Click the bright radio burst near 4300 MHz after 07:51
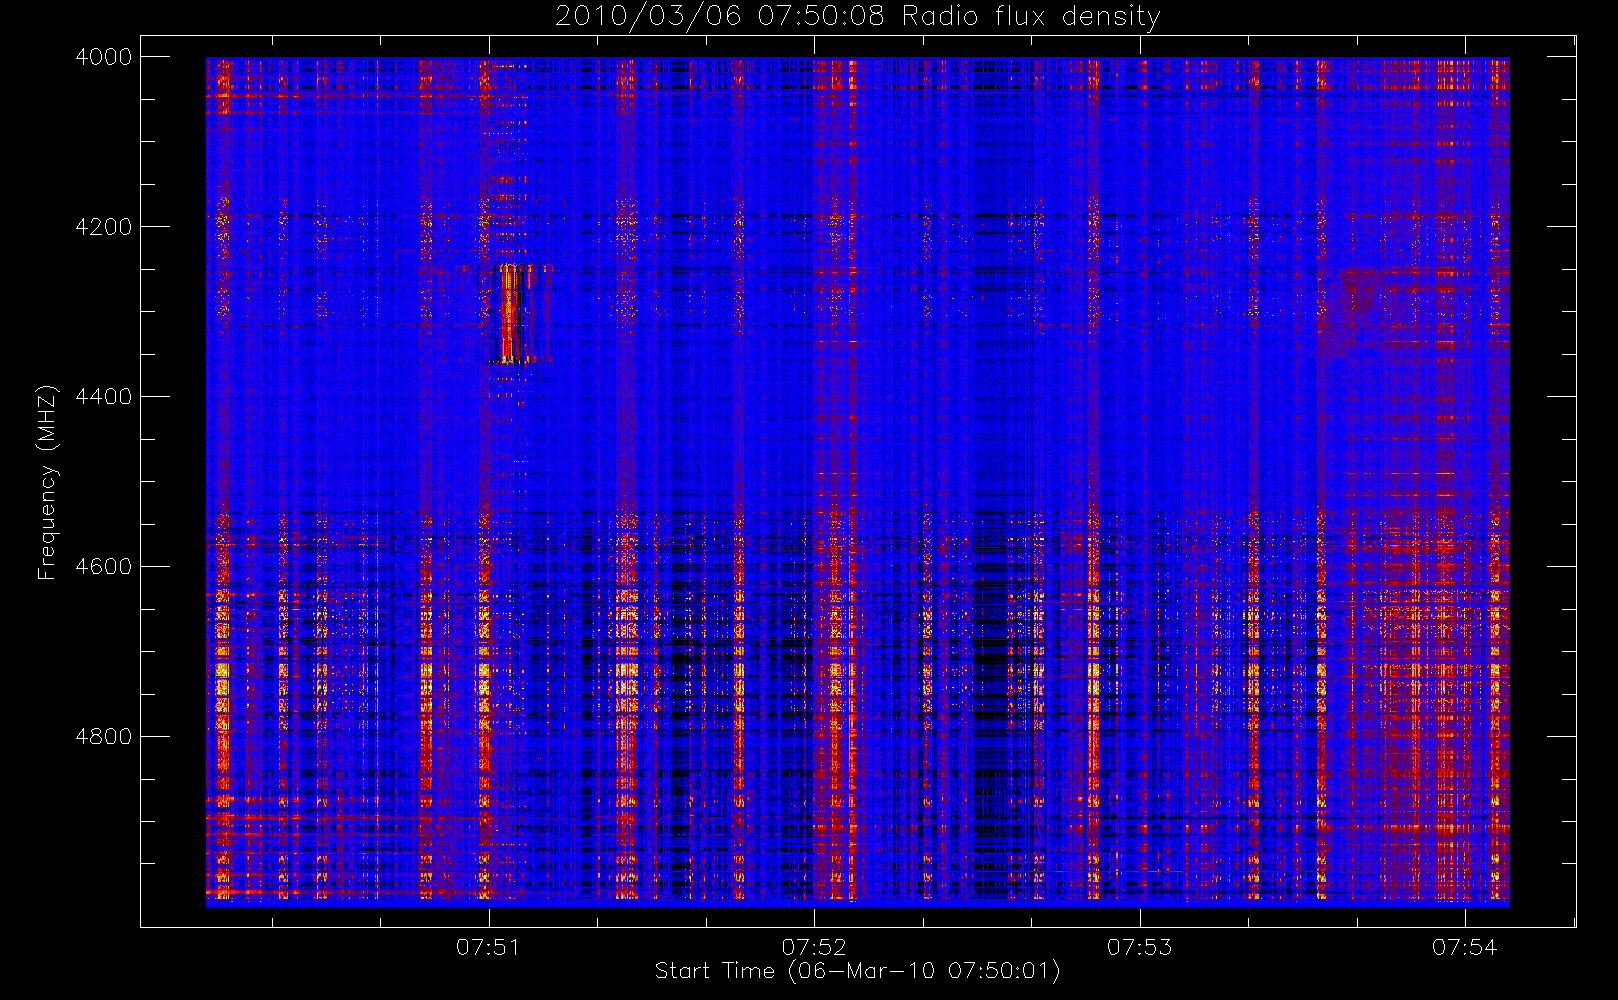Screen dimensions: 1618x1000 [519, 313]
